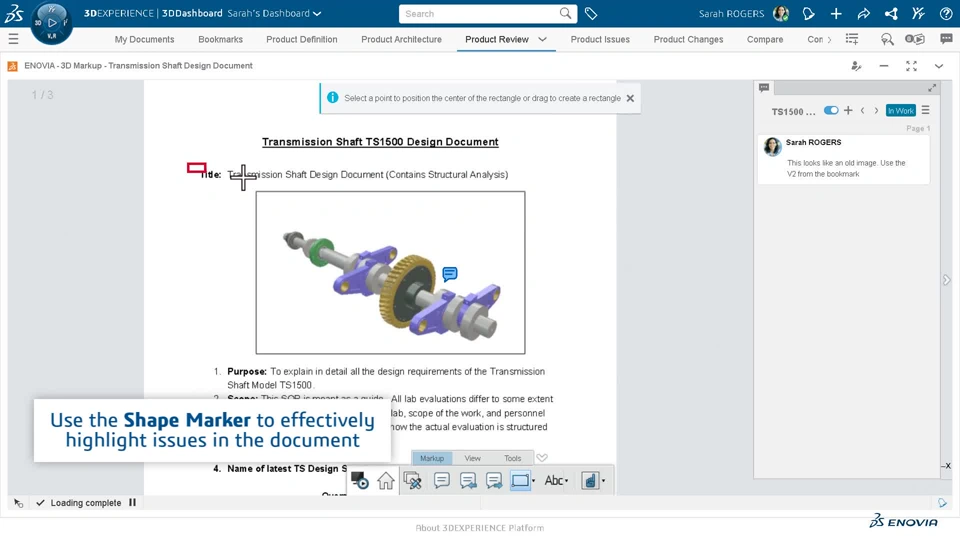Click the play experience tool in the bottom toolbar
This screenshot has width=960, height=540.
(359, 481)
